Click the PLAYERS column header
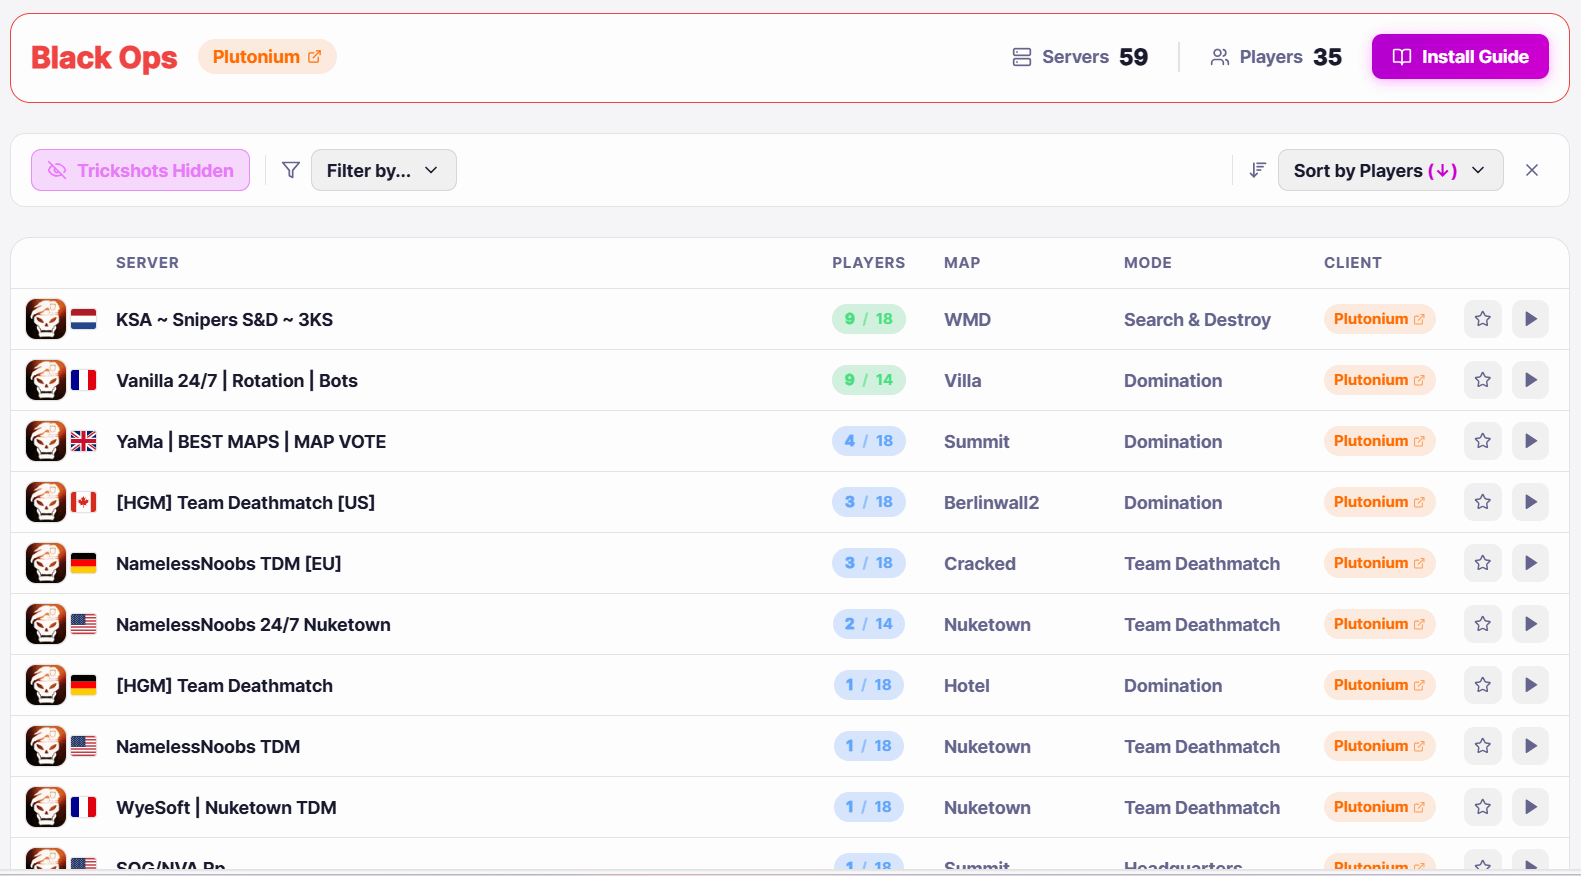This screenshot has height=876, width=1581. (x=868, y=263)
